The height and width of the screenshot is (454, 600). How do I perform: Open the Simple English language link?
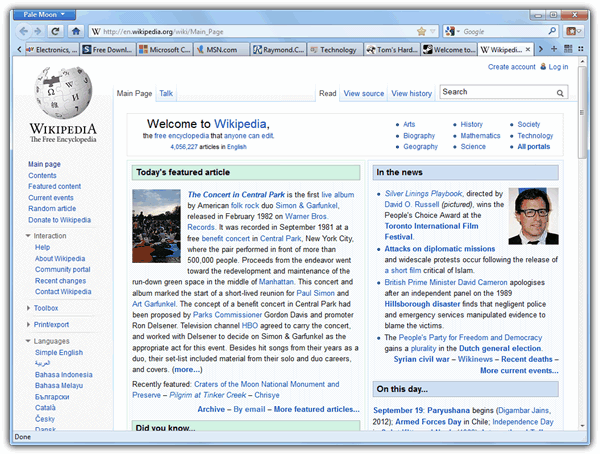[59, 352]
